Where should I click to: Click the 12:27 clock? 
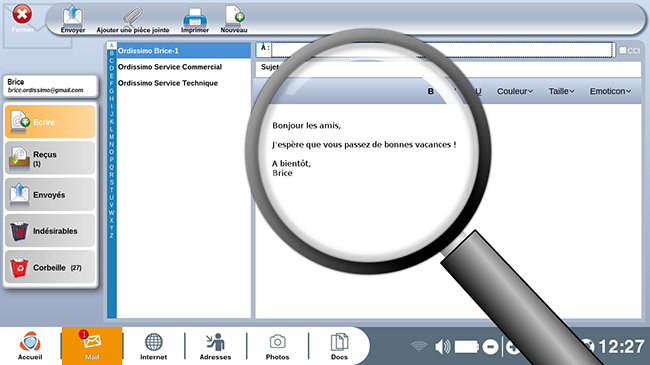click(621, 347)
